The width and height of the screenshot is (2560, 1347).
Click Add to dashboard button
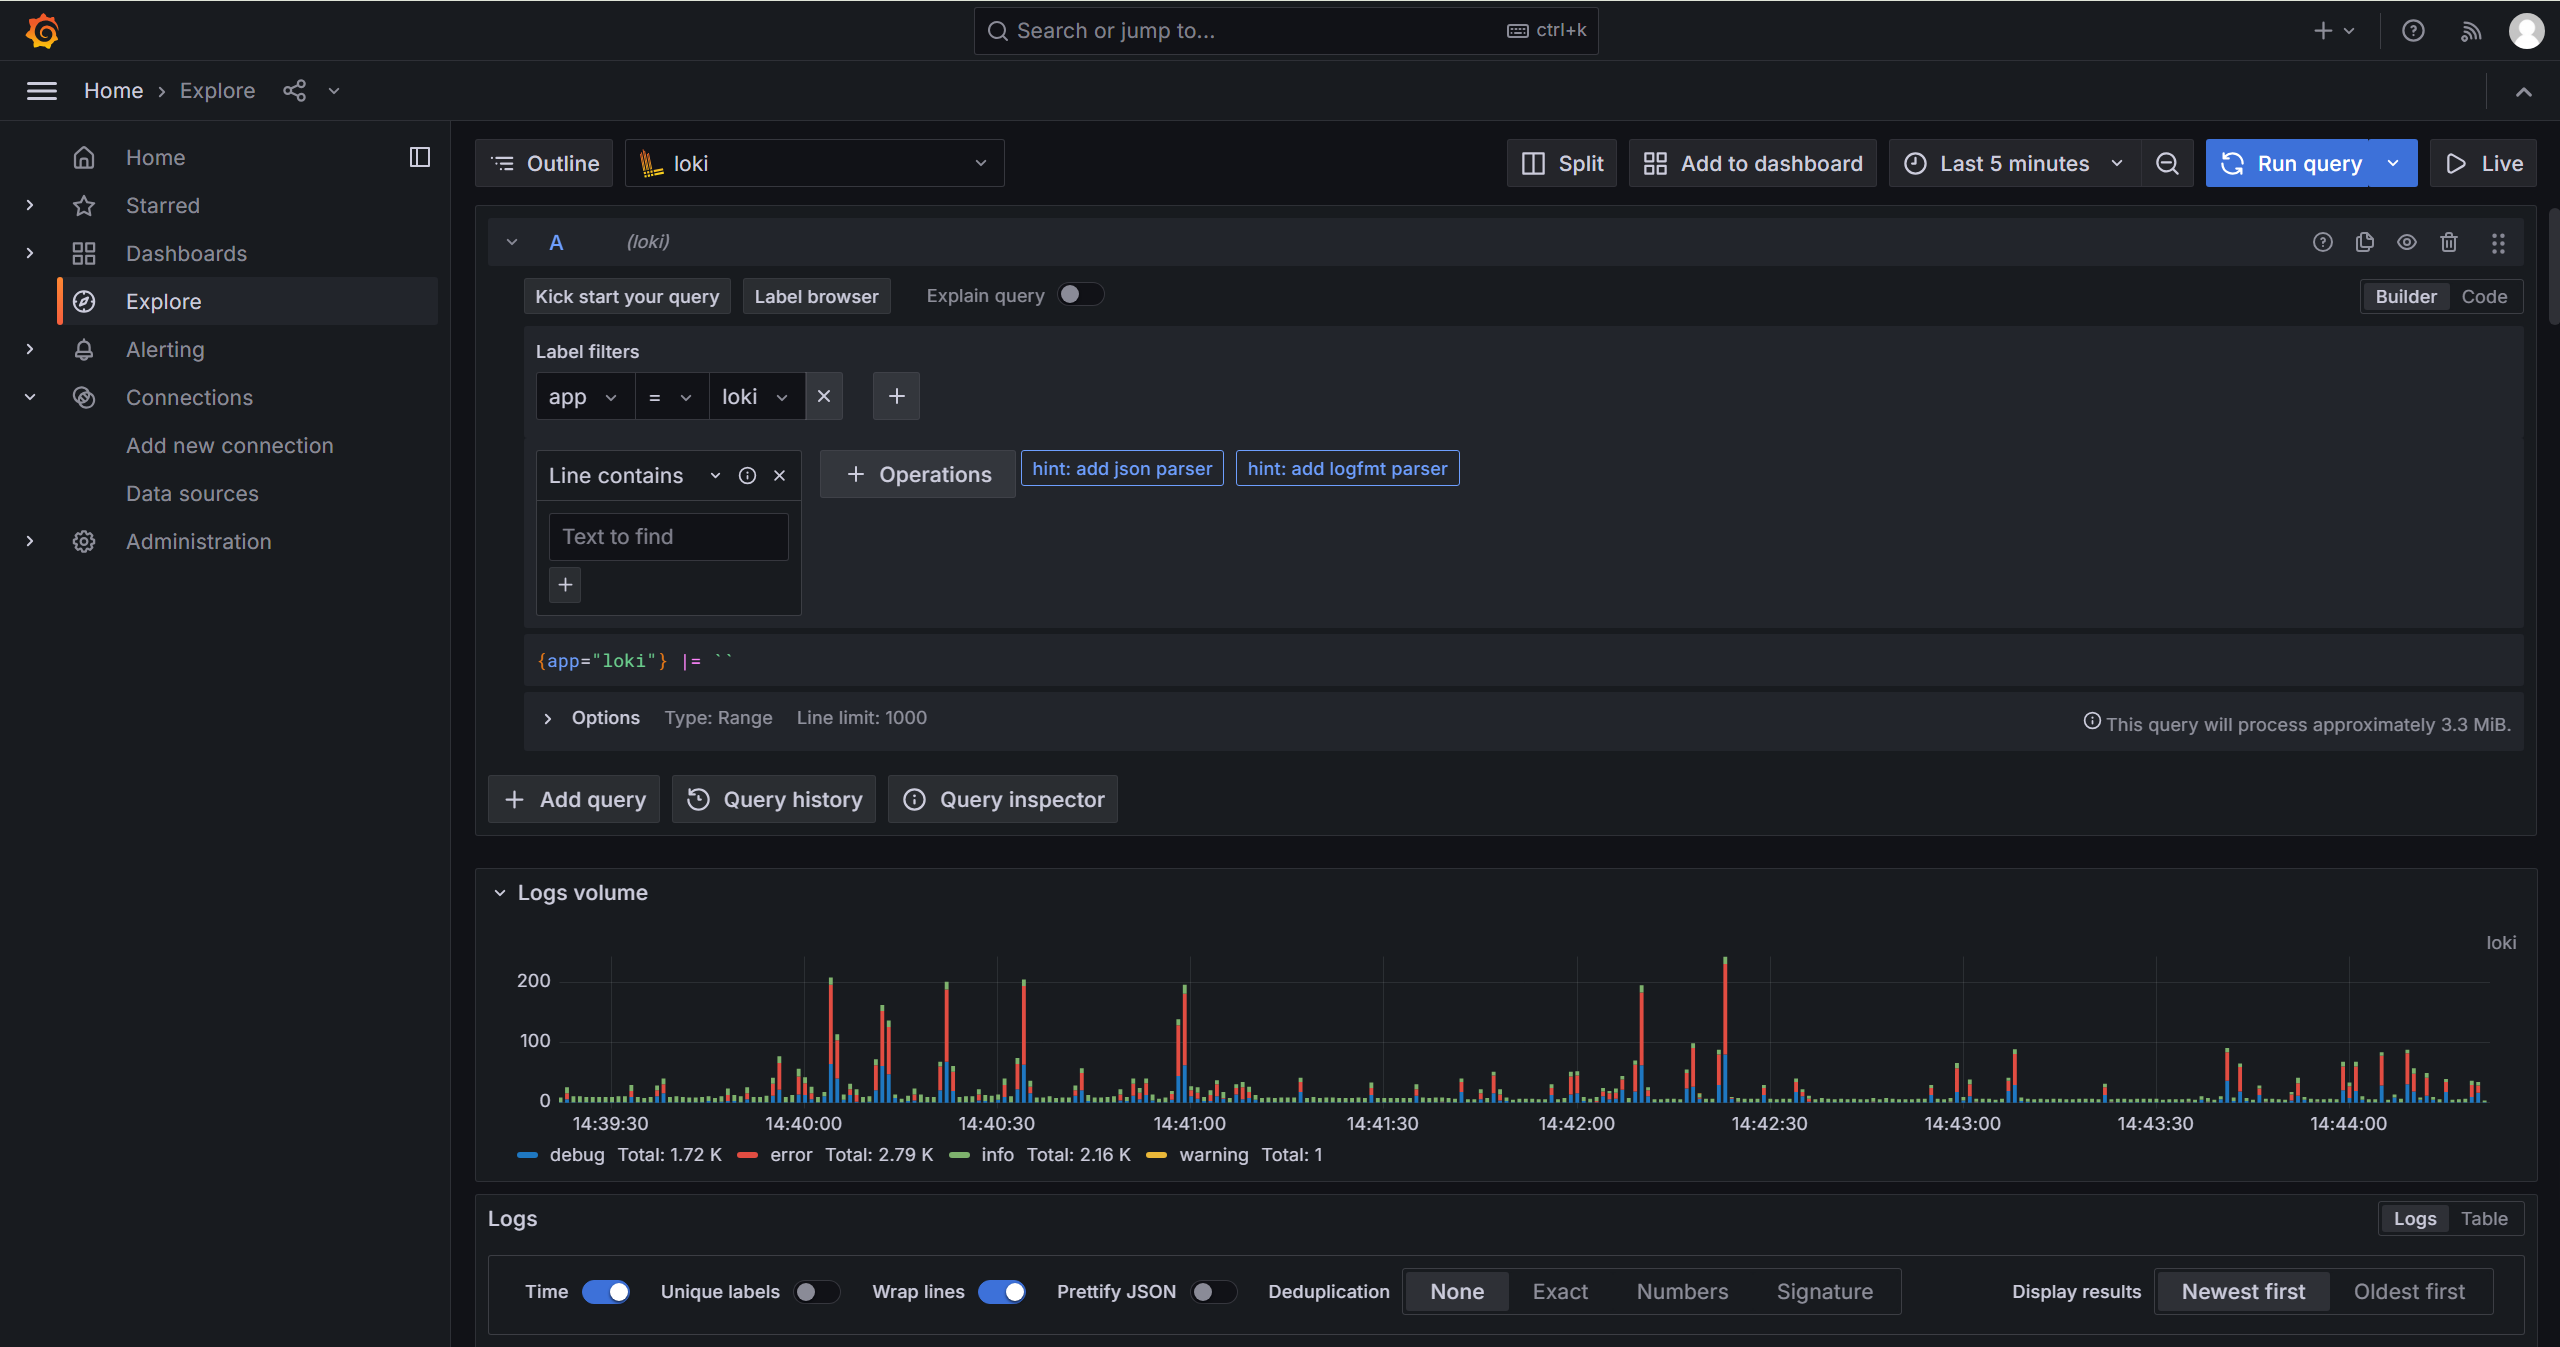(1753, 163)
